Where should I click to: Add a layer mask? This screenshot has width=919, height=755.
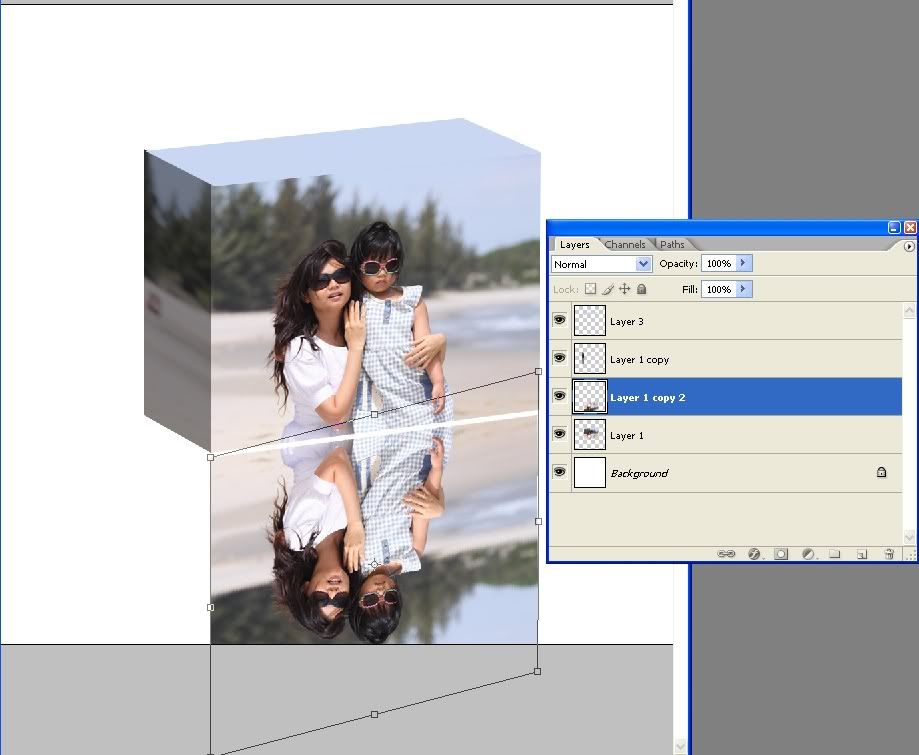(781, 553)
